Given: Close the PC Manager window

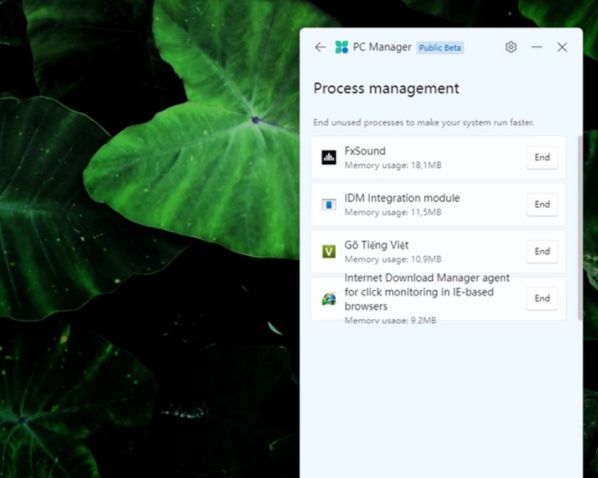Looking at the screenshot, I should 562,47.
